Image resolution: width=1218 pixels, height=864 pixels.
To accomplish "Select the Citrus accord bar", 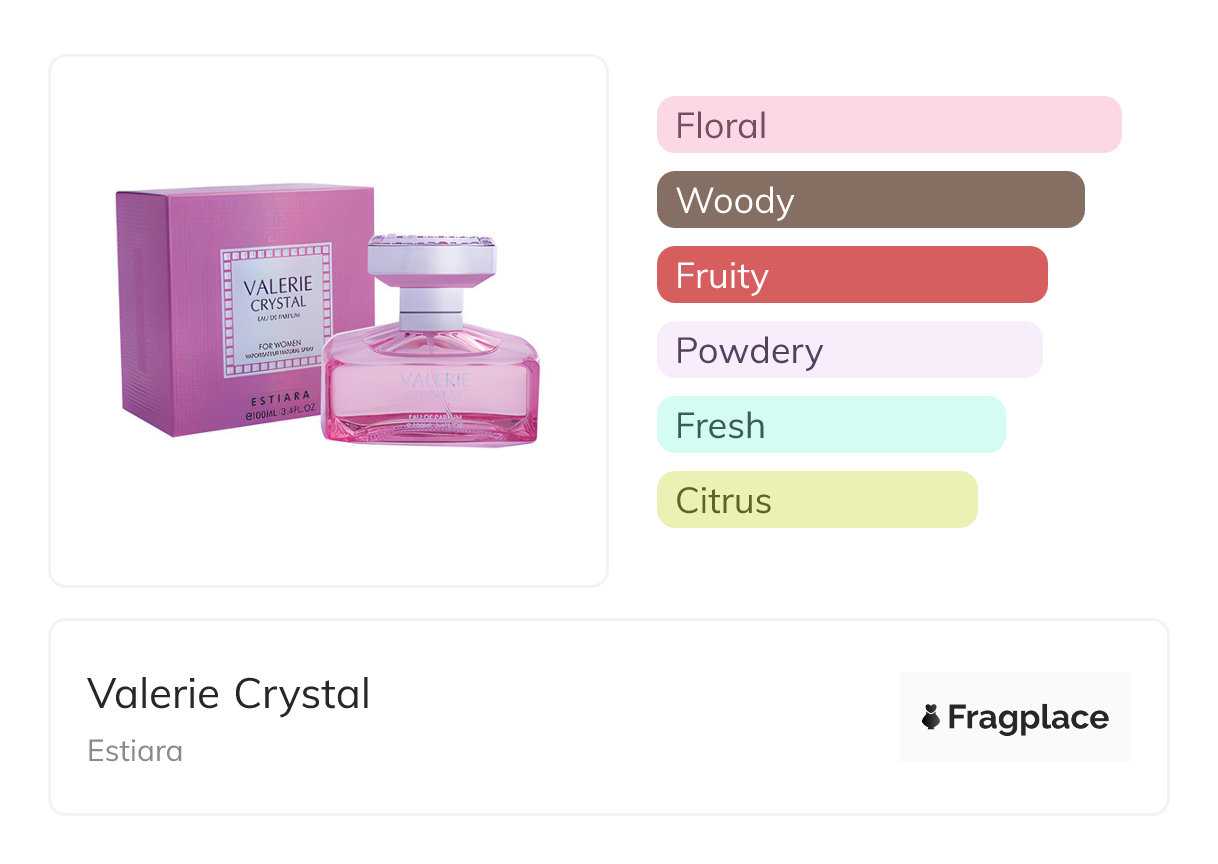I will (x=816, y=500).
